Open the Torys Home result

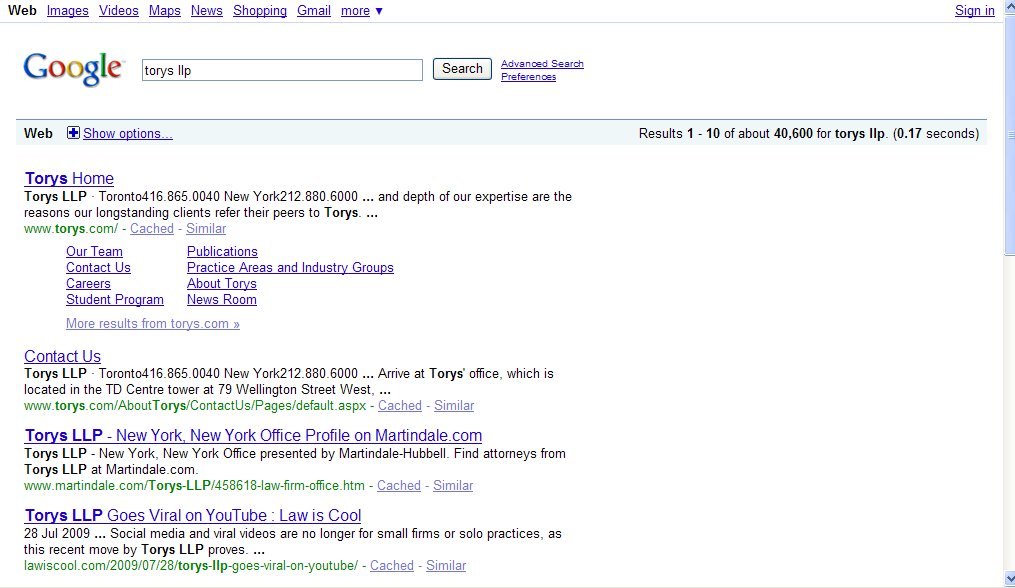tap(69, 179)
